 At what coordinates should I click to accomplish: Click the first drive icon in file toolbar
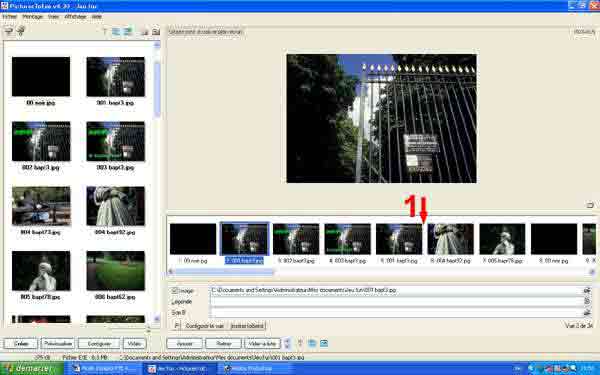(8, 31)
